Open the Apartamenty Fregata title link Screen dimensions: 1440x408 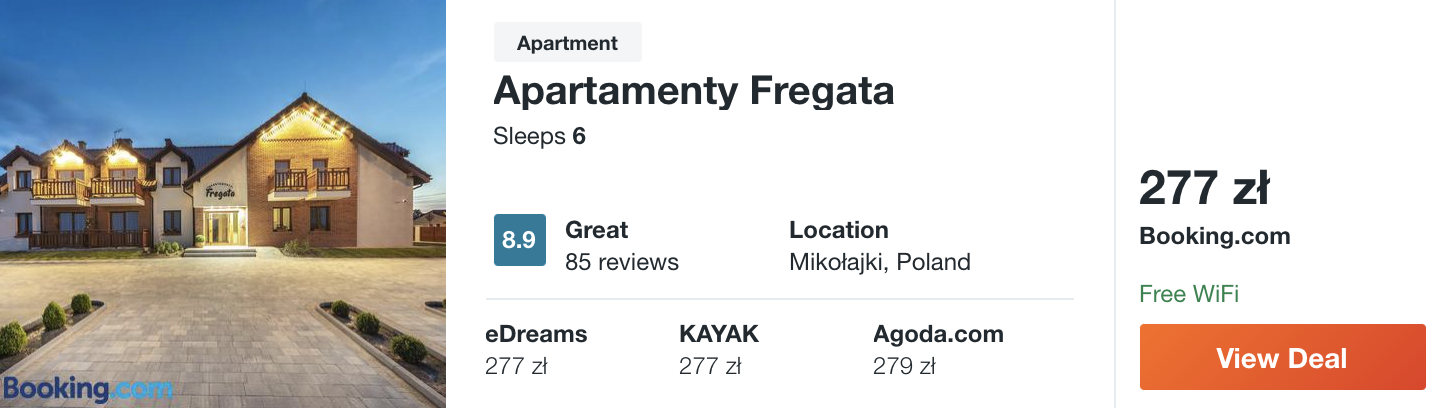pyautogui.click(x=693, y=91)
